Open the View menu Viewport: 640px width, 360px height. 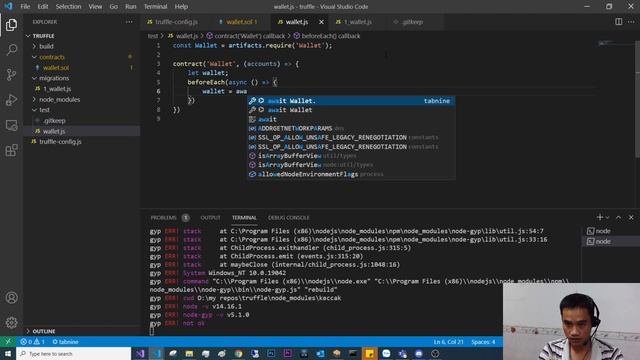95,7
